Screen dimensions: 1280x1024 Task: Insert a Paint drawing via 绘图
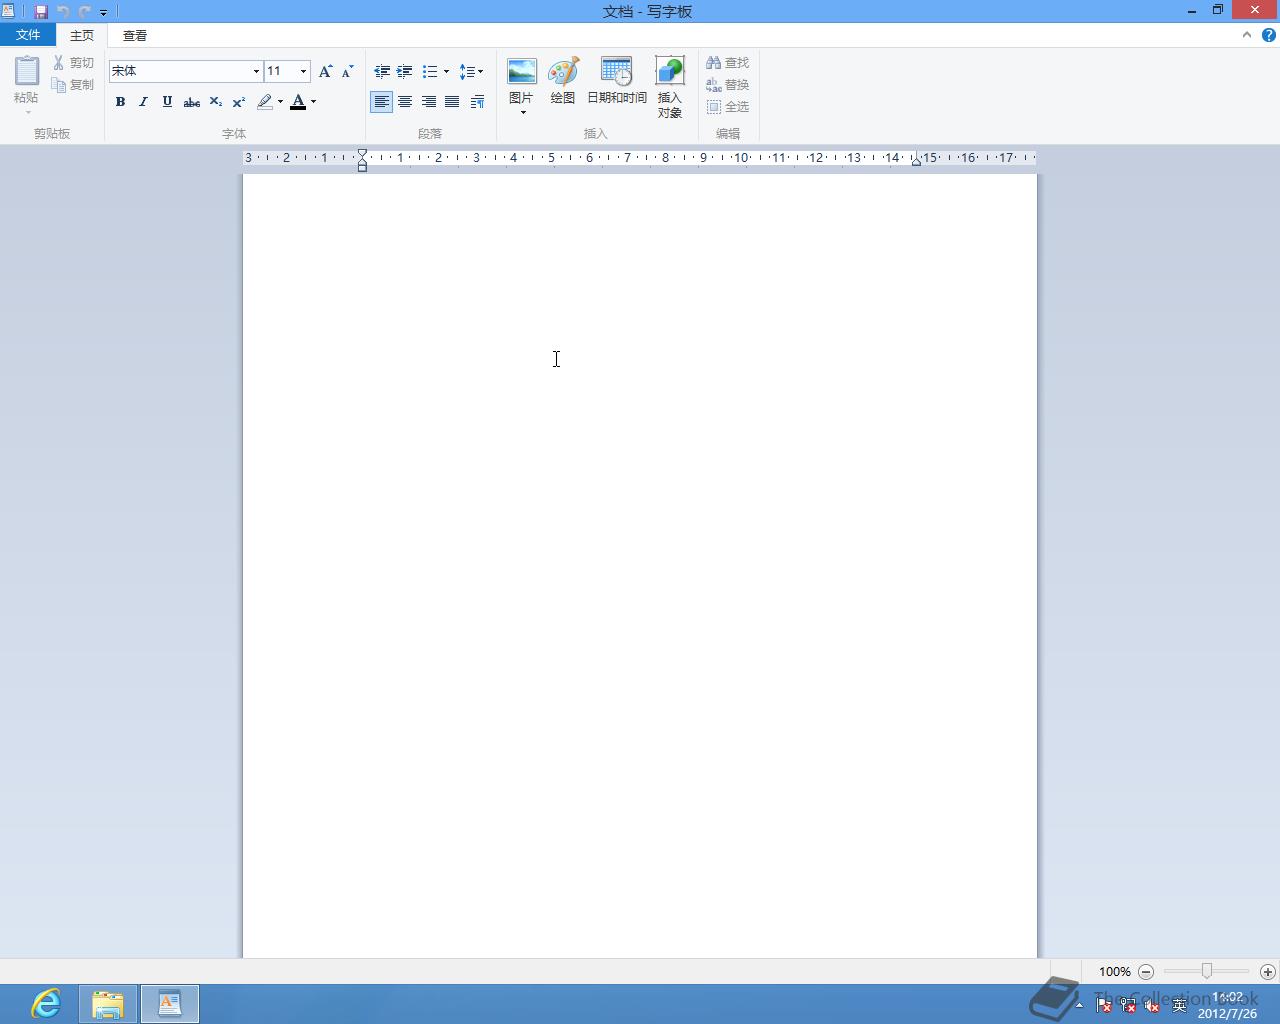coord(563,80)
